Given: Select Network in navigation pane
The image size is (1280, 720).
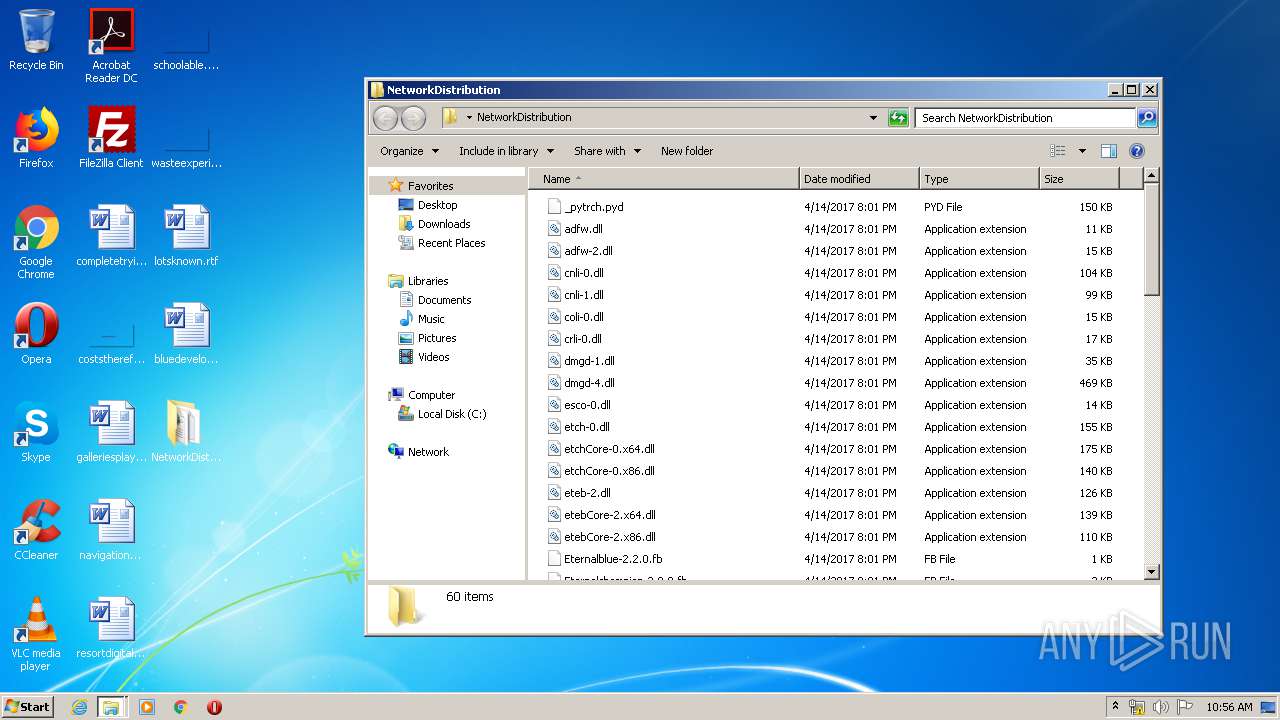Looking at the screenshot, I should [428, 452].
